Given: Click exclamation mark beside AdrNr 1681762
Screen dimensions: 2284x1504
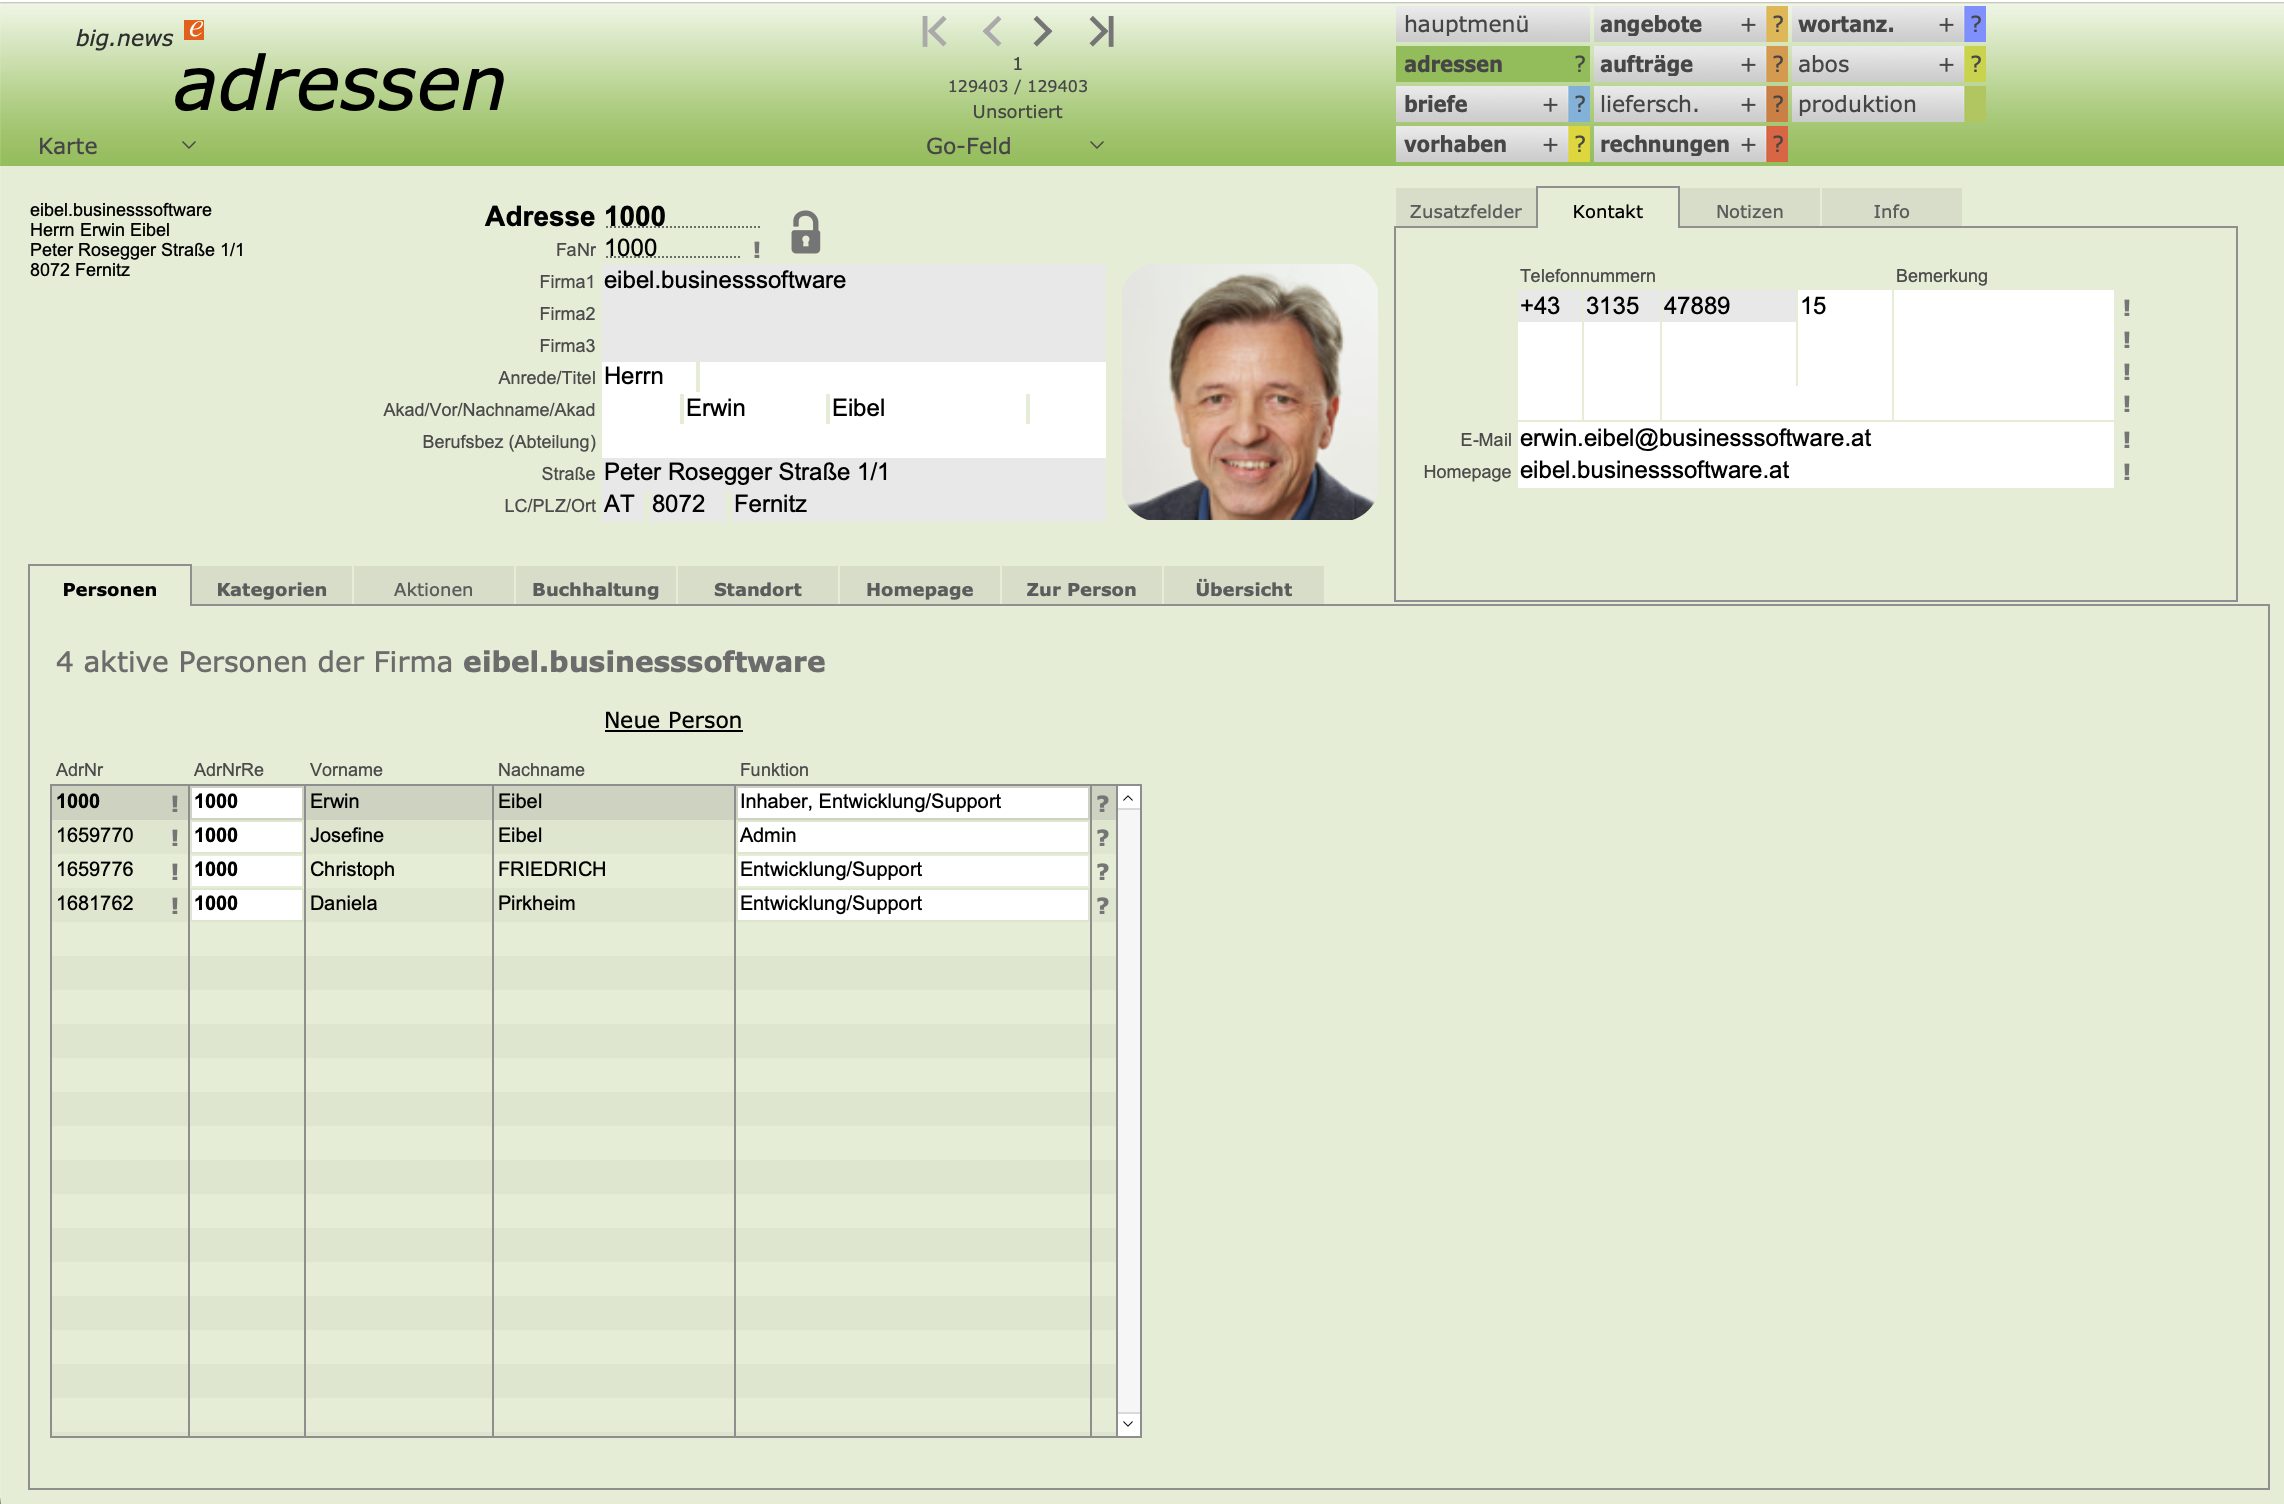Looking at the screenshot, I should [174, 905].
